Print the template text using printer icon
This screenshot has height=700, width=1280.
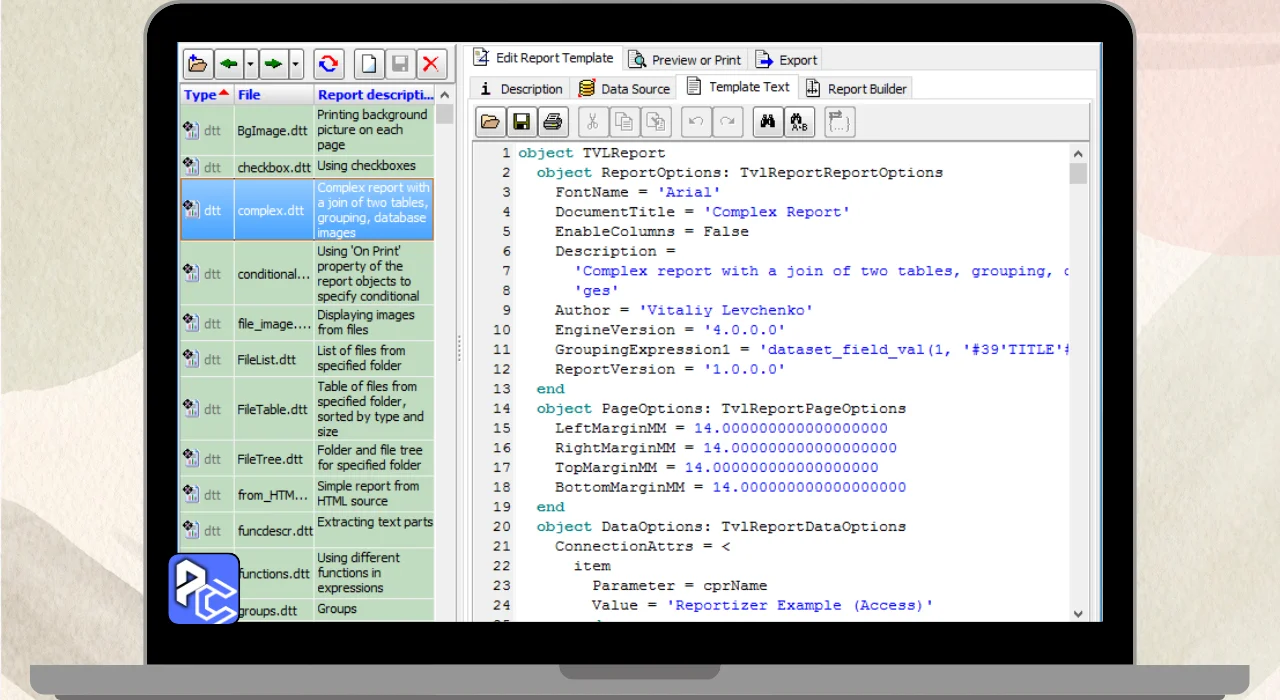552,122
